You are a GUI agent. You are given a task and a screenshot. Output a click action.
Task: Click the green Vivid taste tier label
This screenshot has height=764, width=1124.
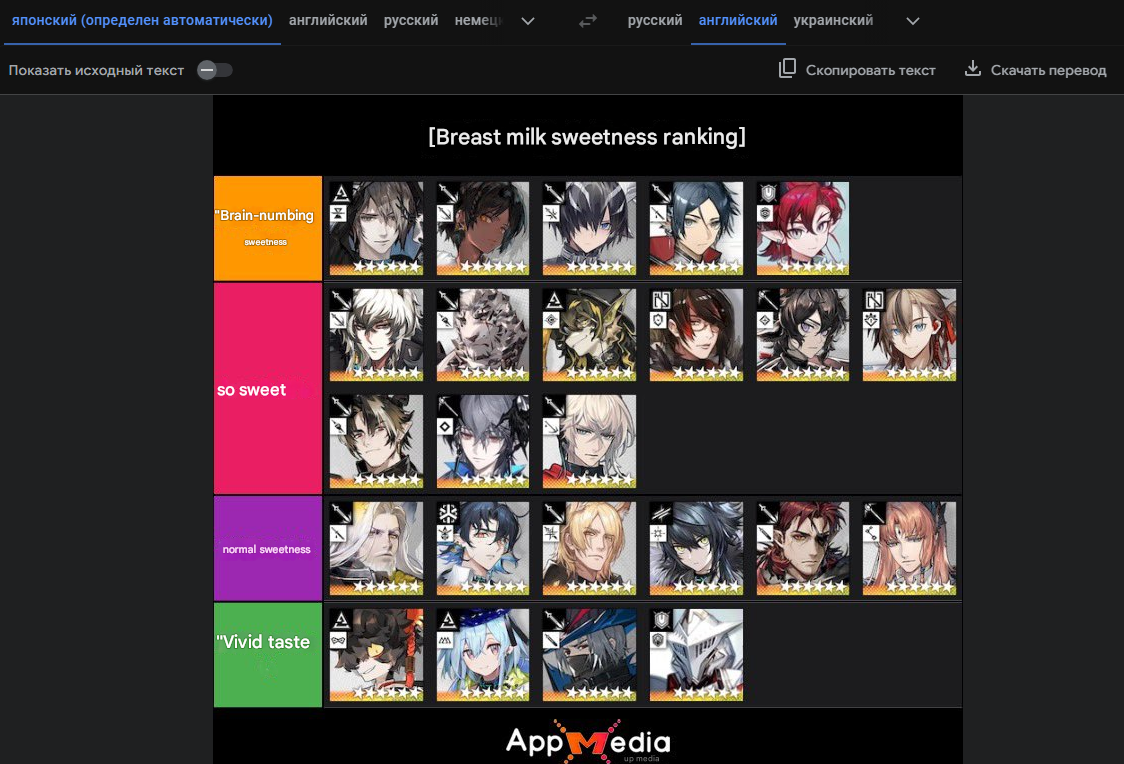point(267,655)
